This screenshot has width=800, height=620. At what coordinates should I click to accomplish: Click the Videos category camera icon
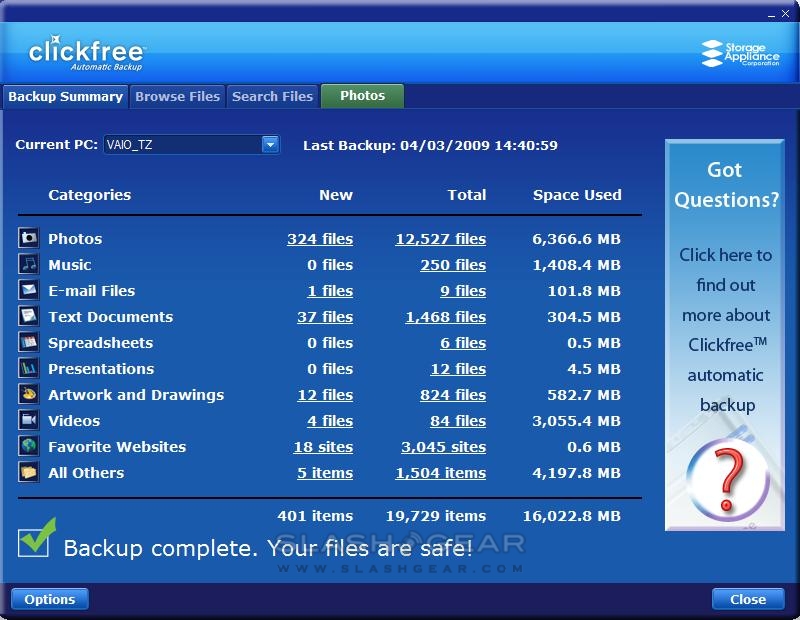click(x=28, y=420)
